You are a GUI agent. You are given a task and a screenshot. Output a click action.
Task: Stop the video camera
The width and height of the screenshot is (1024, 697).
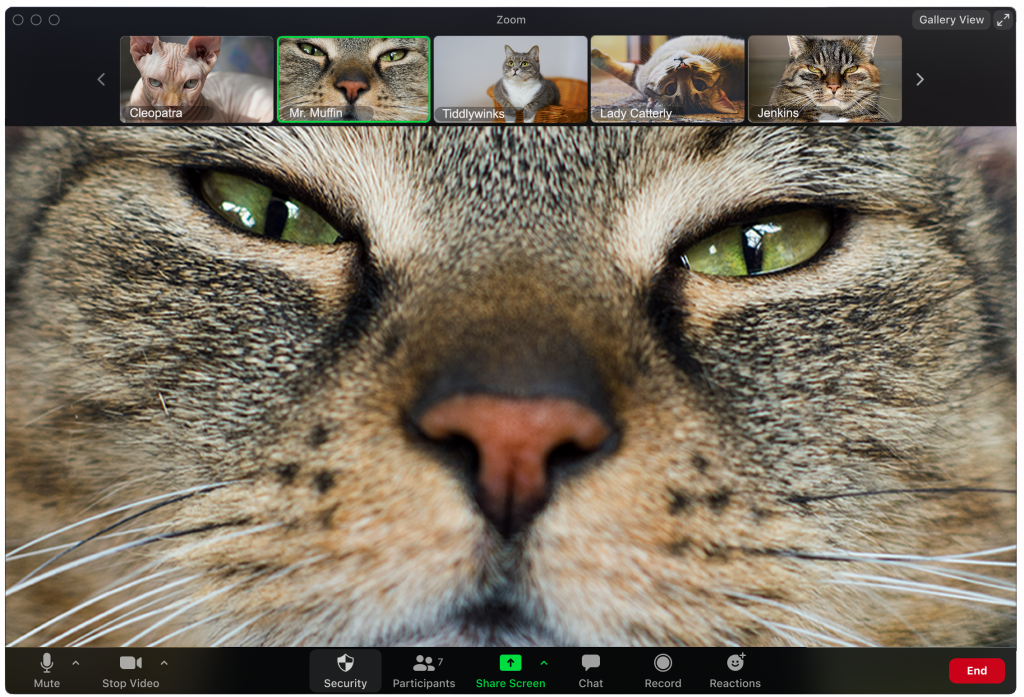tap(130, 669)
